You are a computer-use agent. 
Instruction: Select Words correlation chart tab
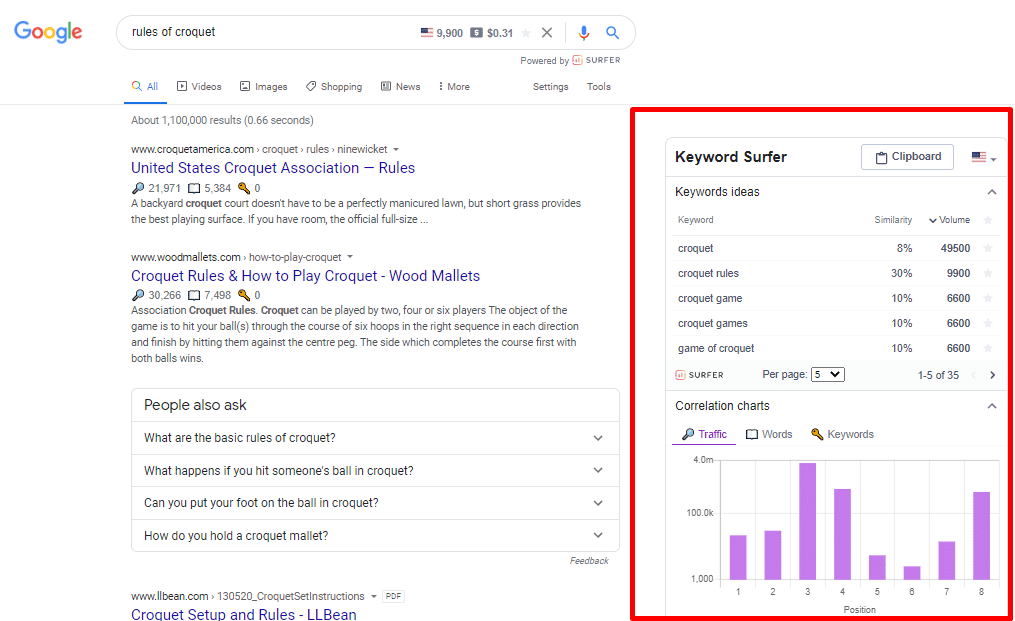pos(769,435)
